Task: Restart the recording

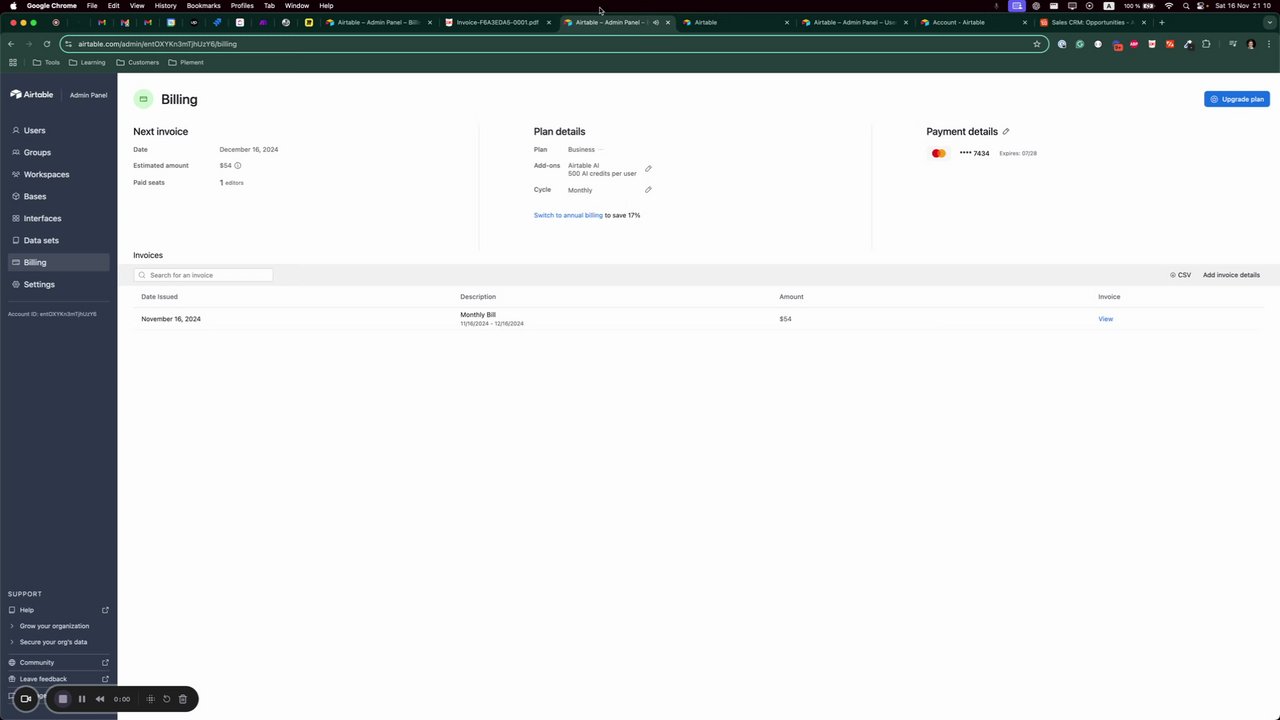Action: pos(167,699)
